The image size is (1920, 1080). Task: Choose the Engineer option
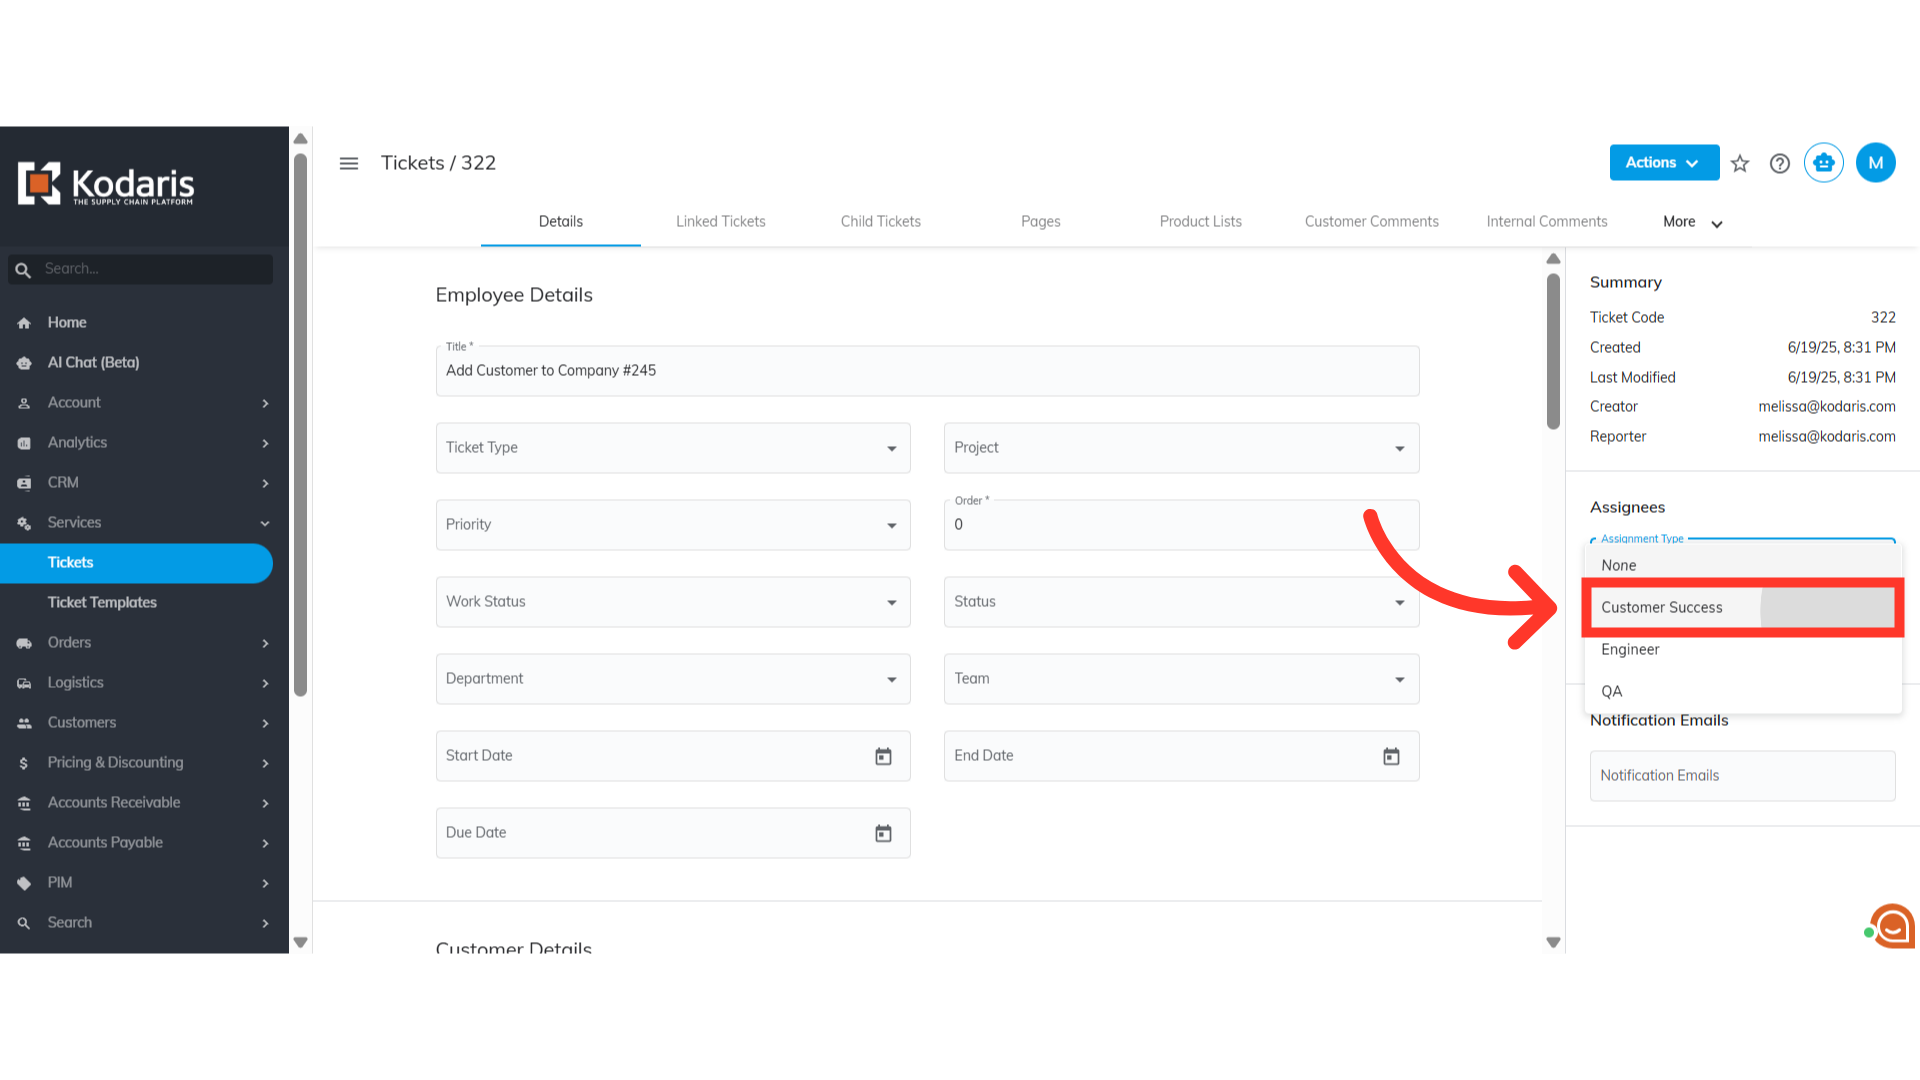[x=1630, y=649]
